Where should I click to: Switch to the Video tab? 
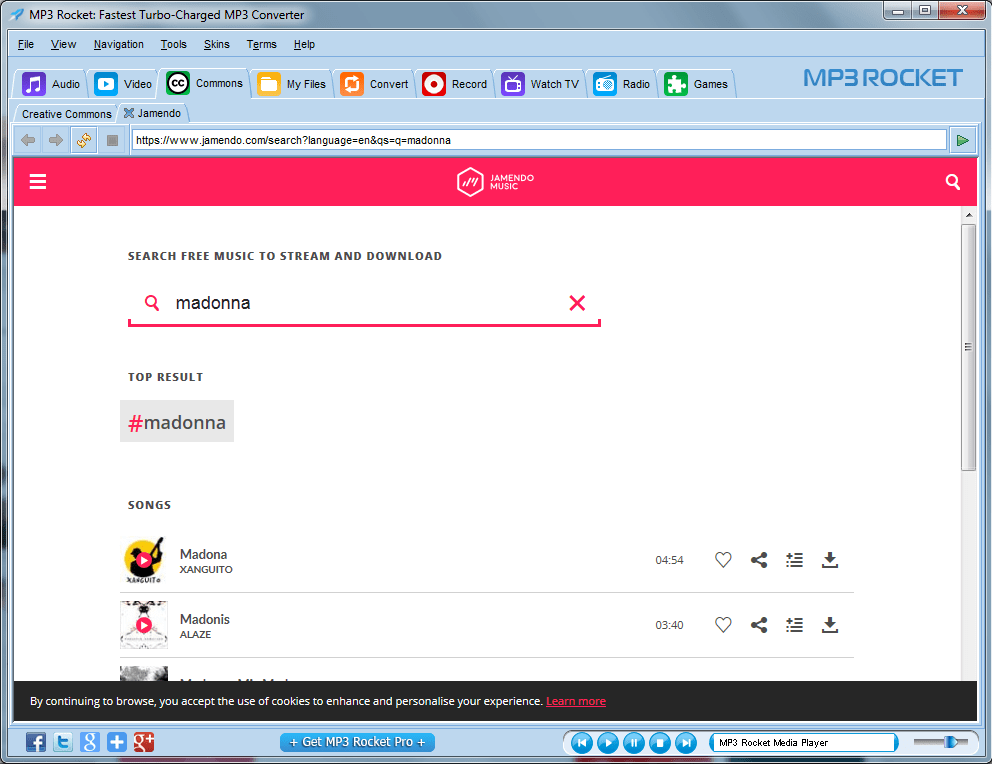pos(123,84)
